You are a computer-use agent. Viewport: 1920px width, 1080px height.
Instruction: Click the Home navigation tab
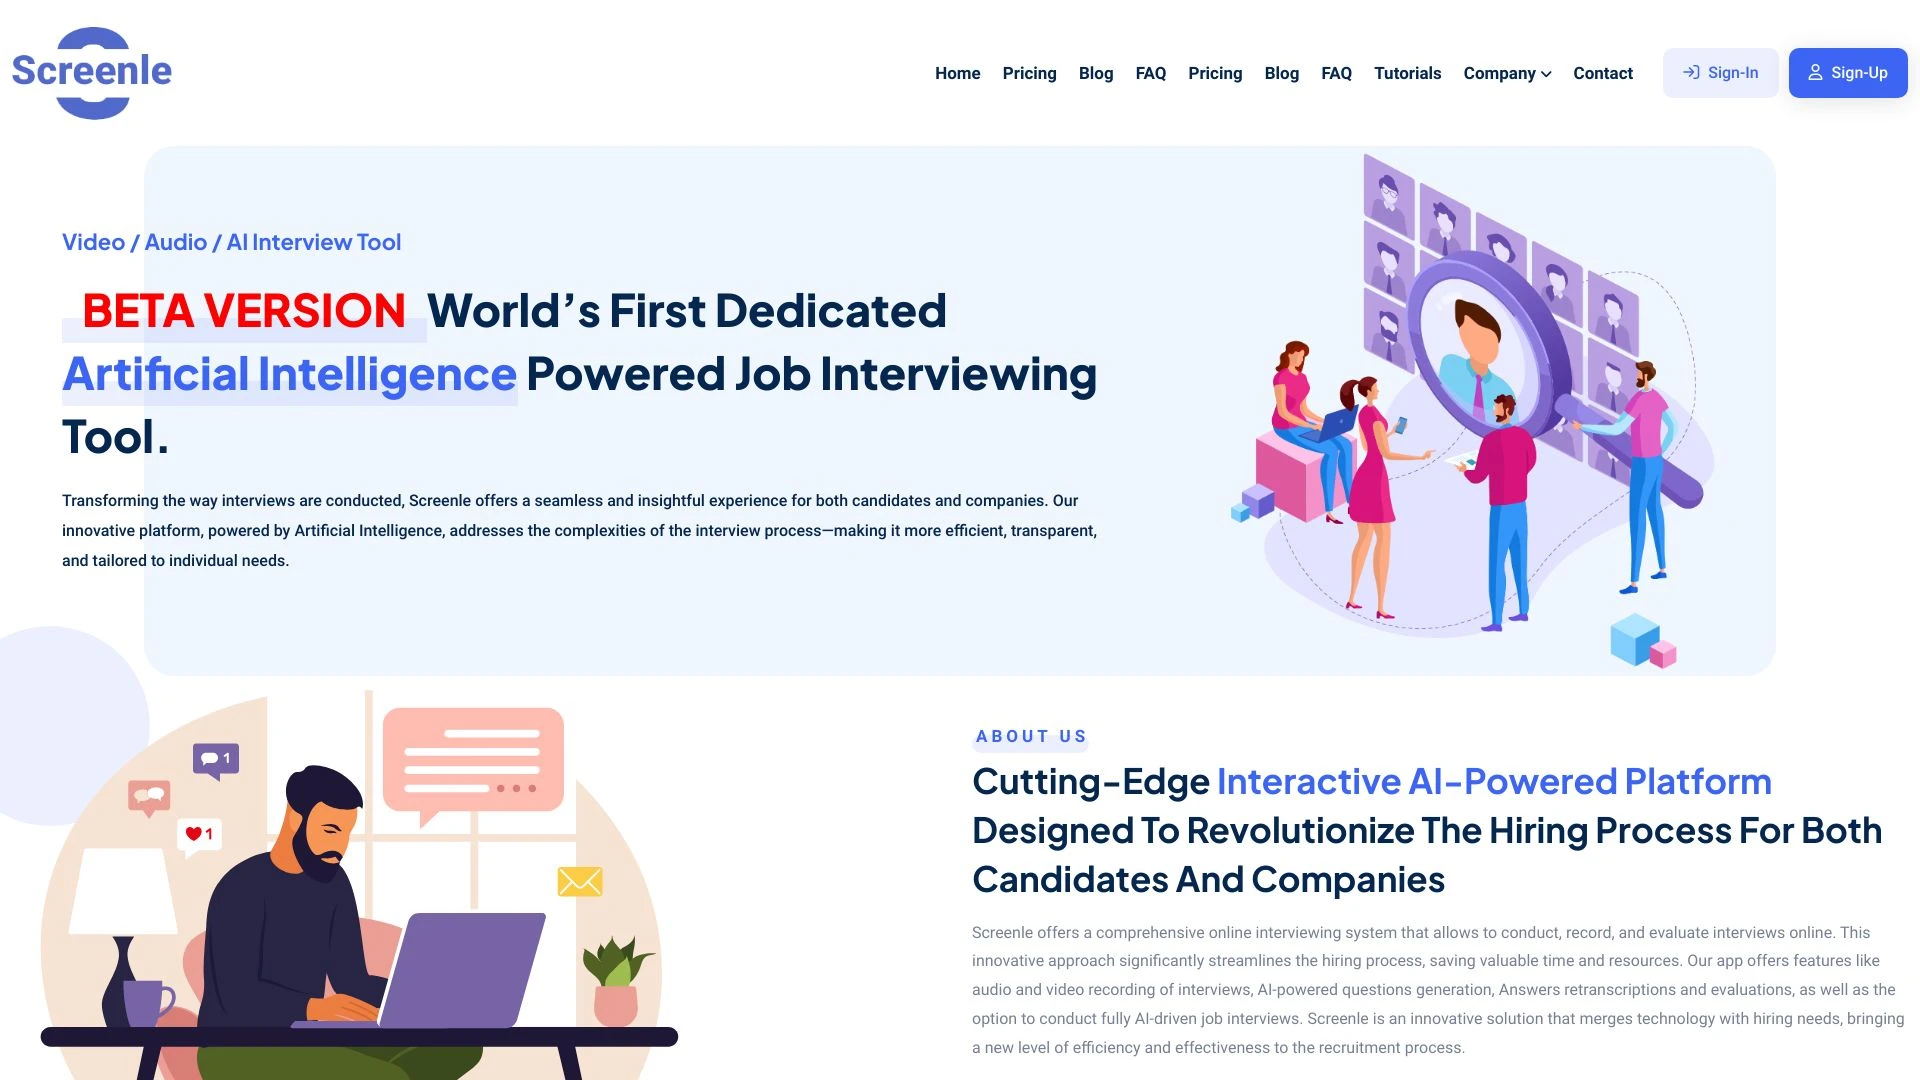[957, 73]
